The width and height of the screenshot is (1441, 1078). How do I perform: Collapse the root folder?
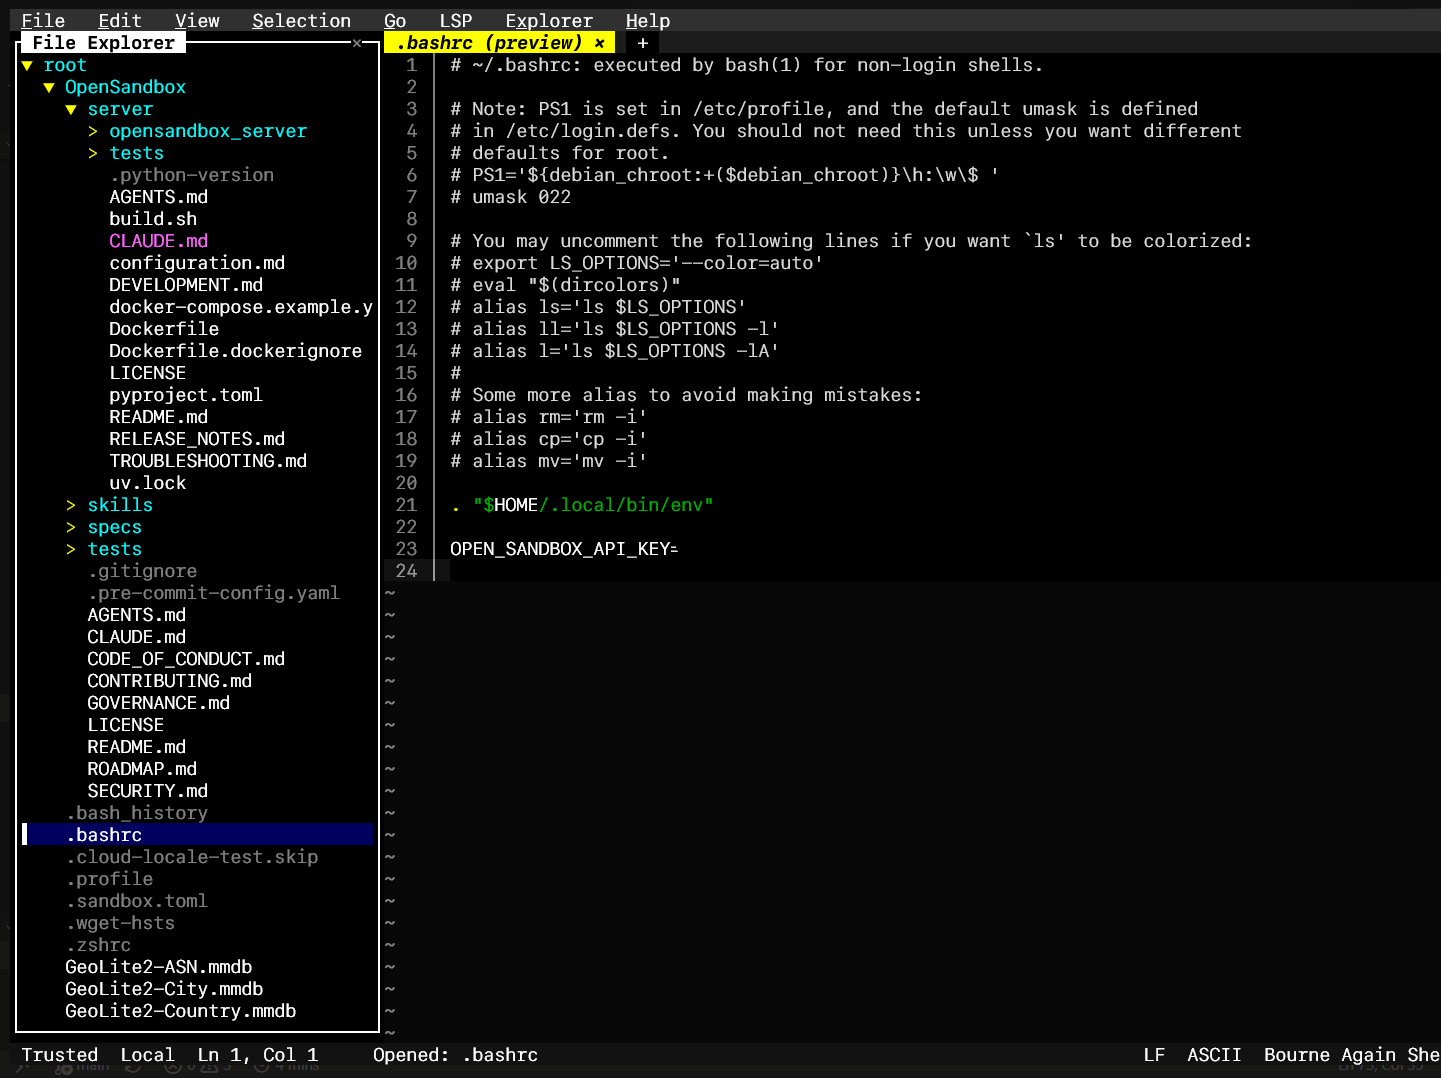pos(27,65)
